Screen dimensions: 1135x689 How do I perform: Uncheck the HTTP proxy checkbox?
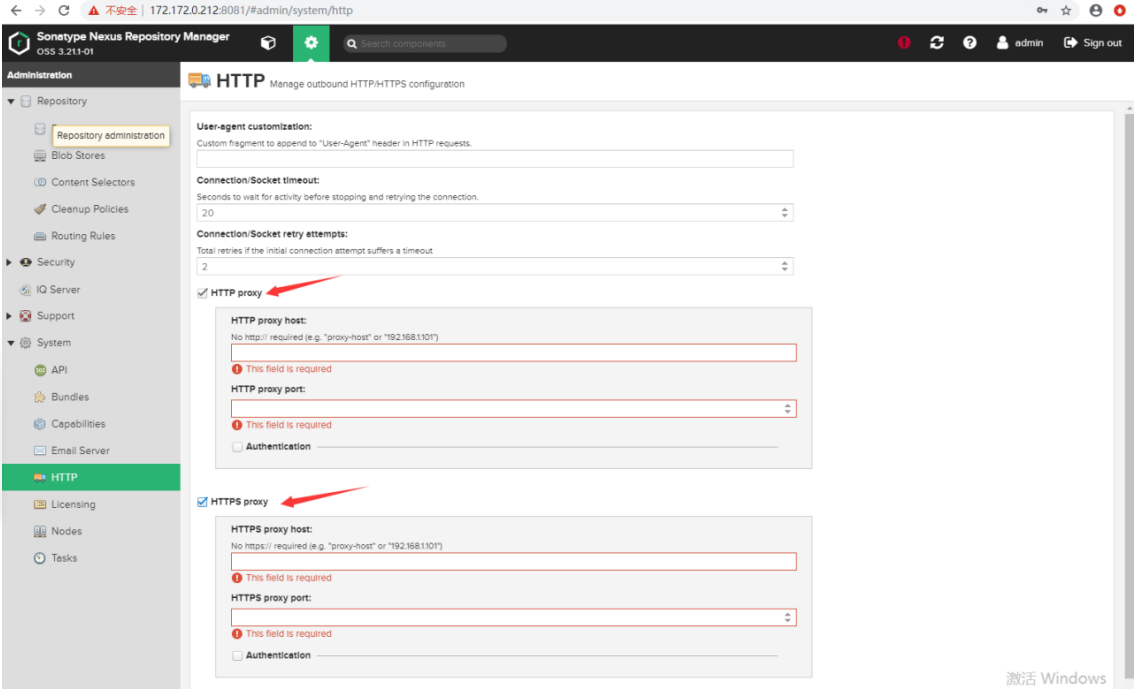coord(202,293)
